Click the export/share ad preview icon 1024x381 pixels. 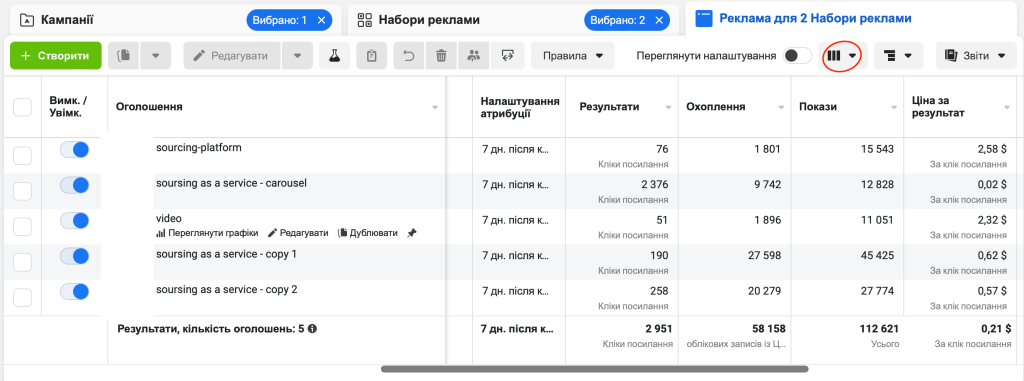pos(507,56)
